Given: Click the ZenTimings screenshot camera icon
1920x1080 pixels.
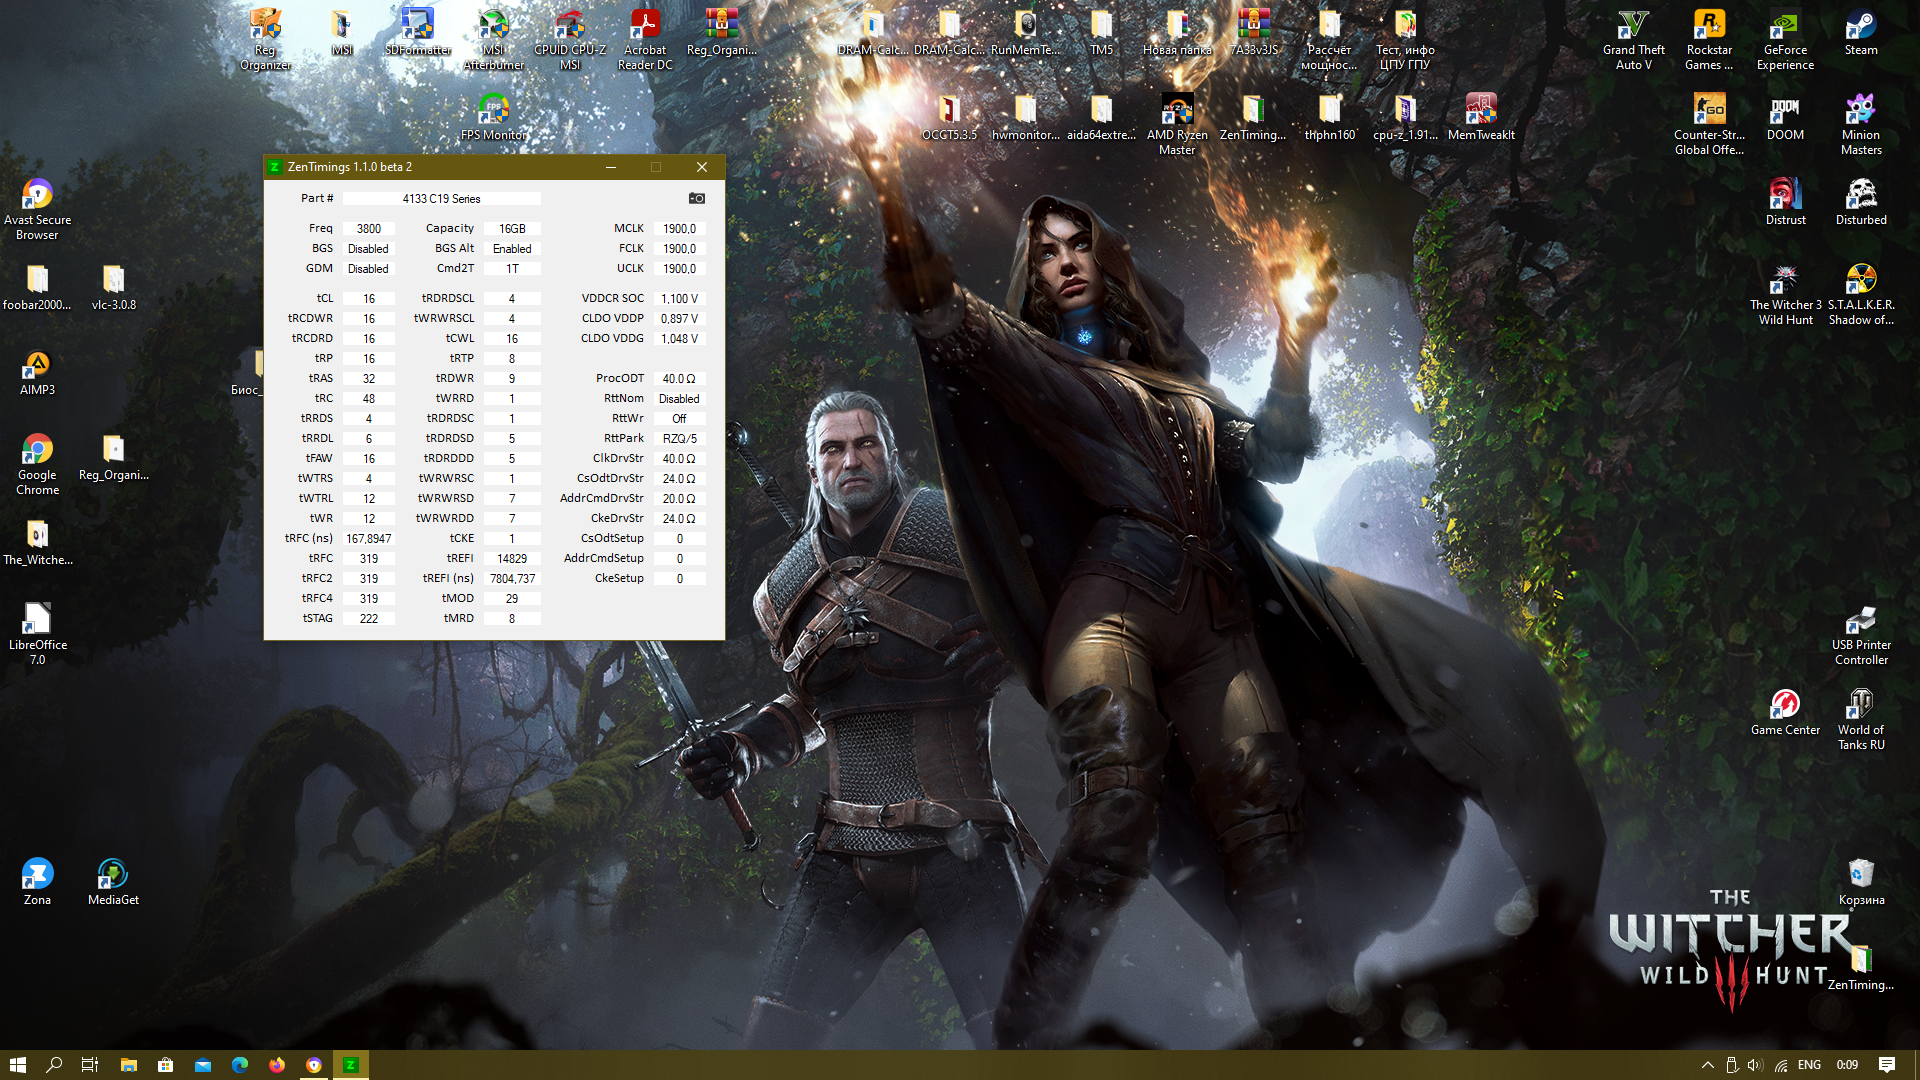Looking at the screenshot, I should (697, 198).
